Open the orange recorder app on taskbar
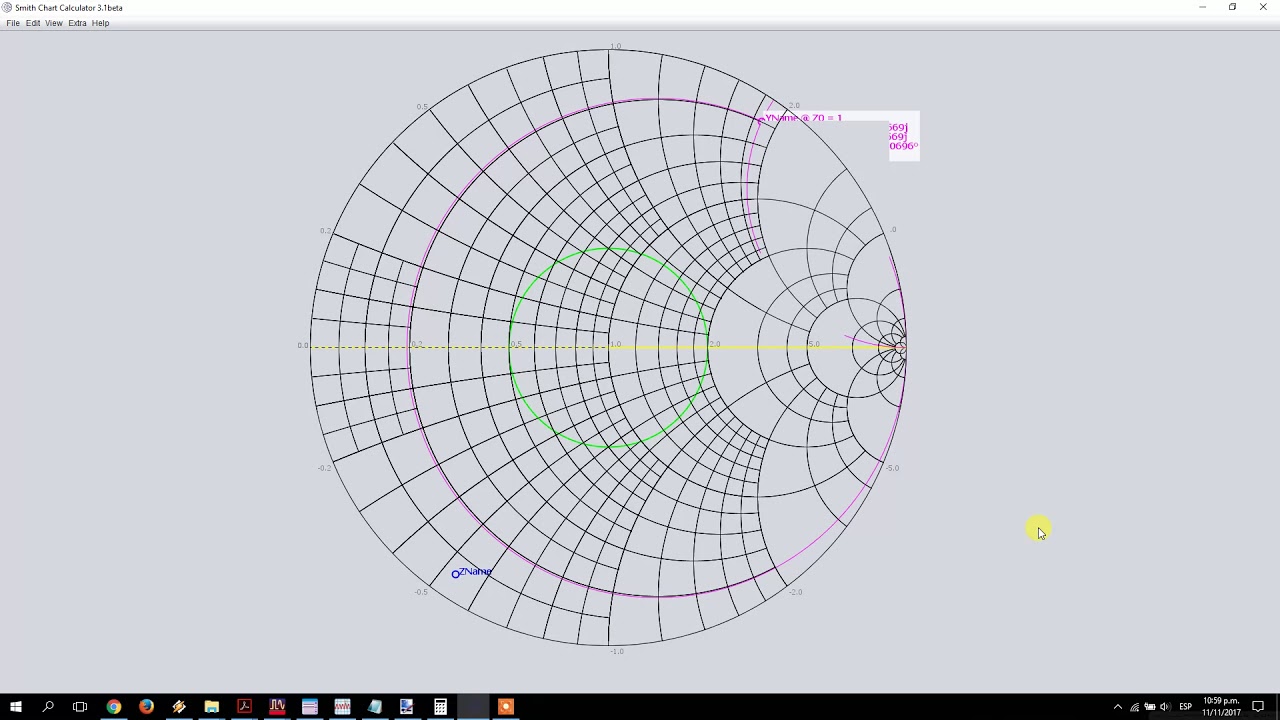1280x720 pixels. coord(505,707)
